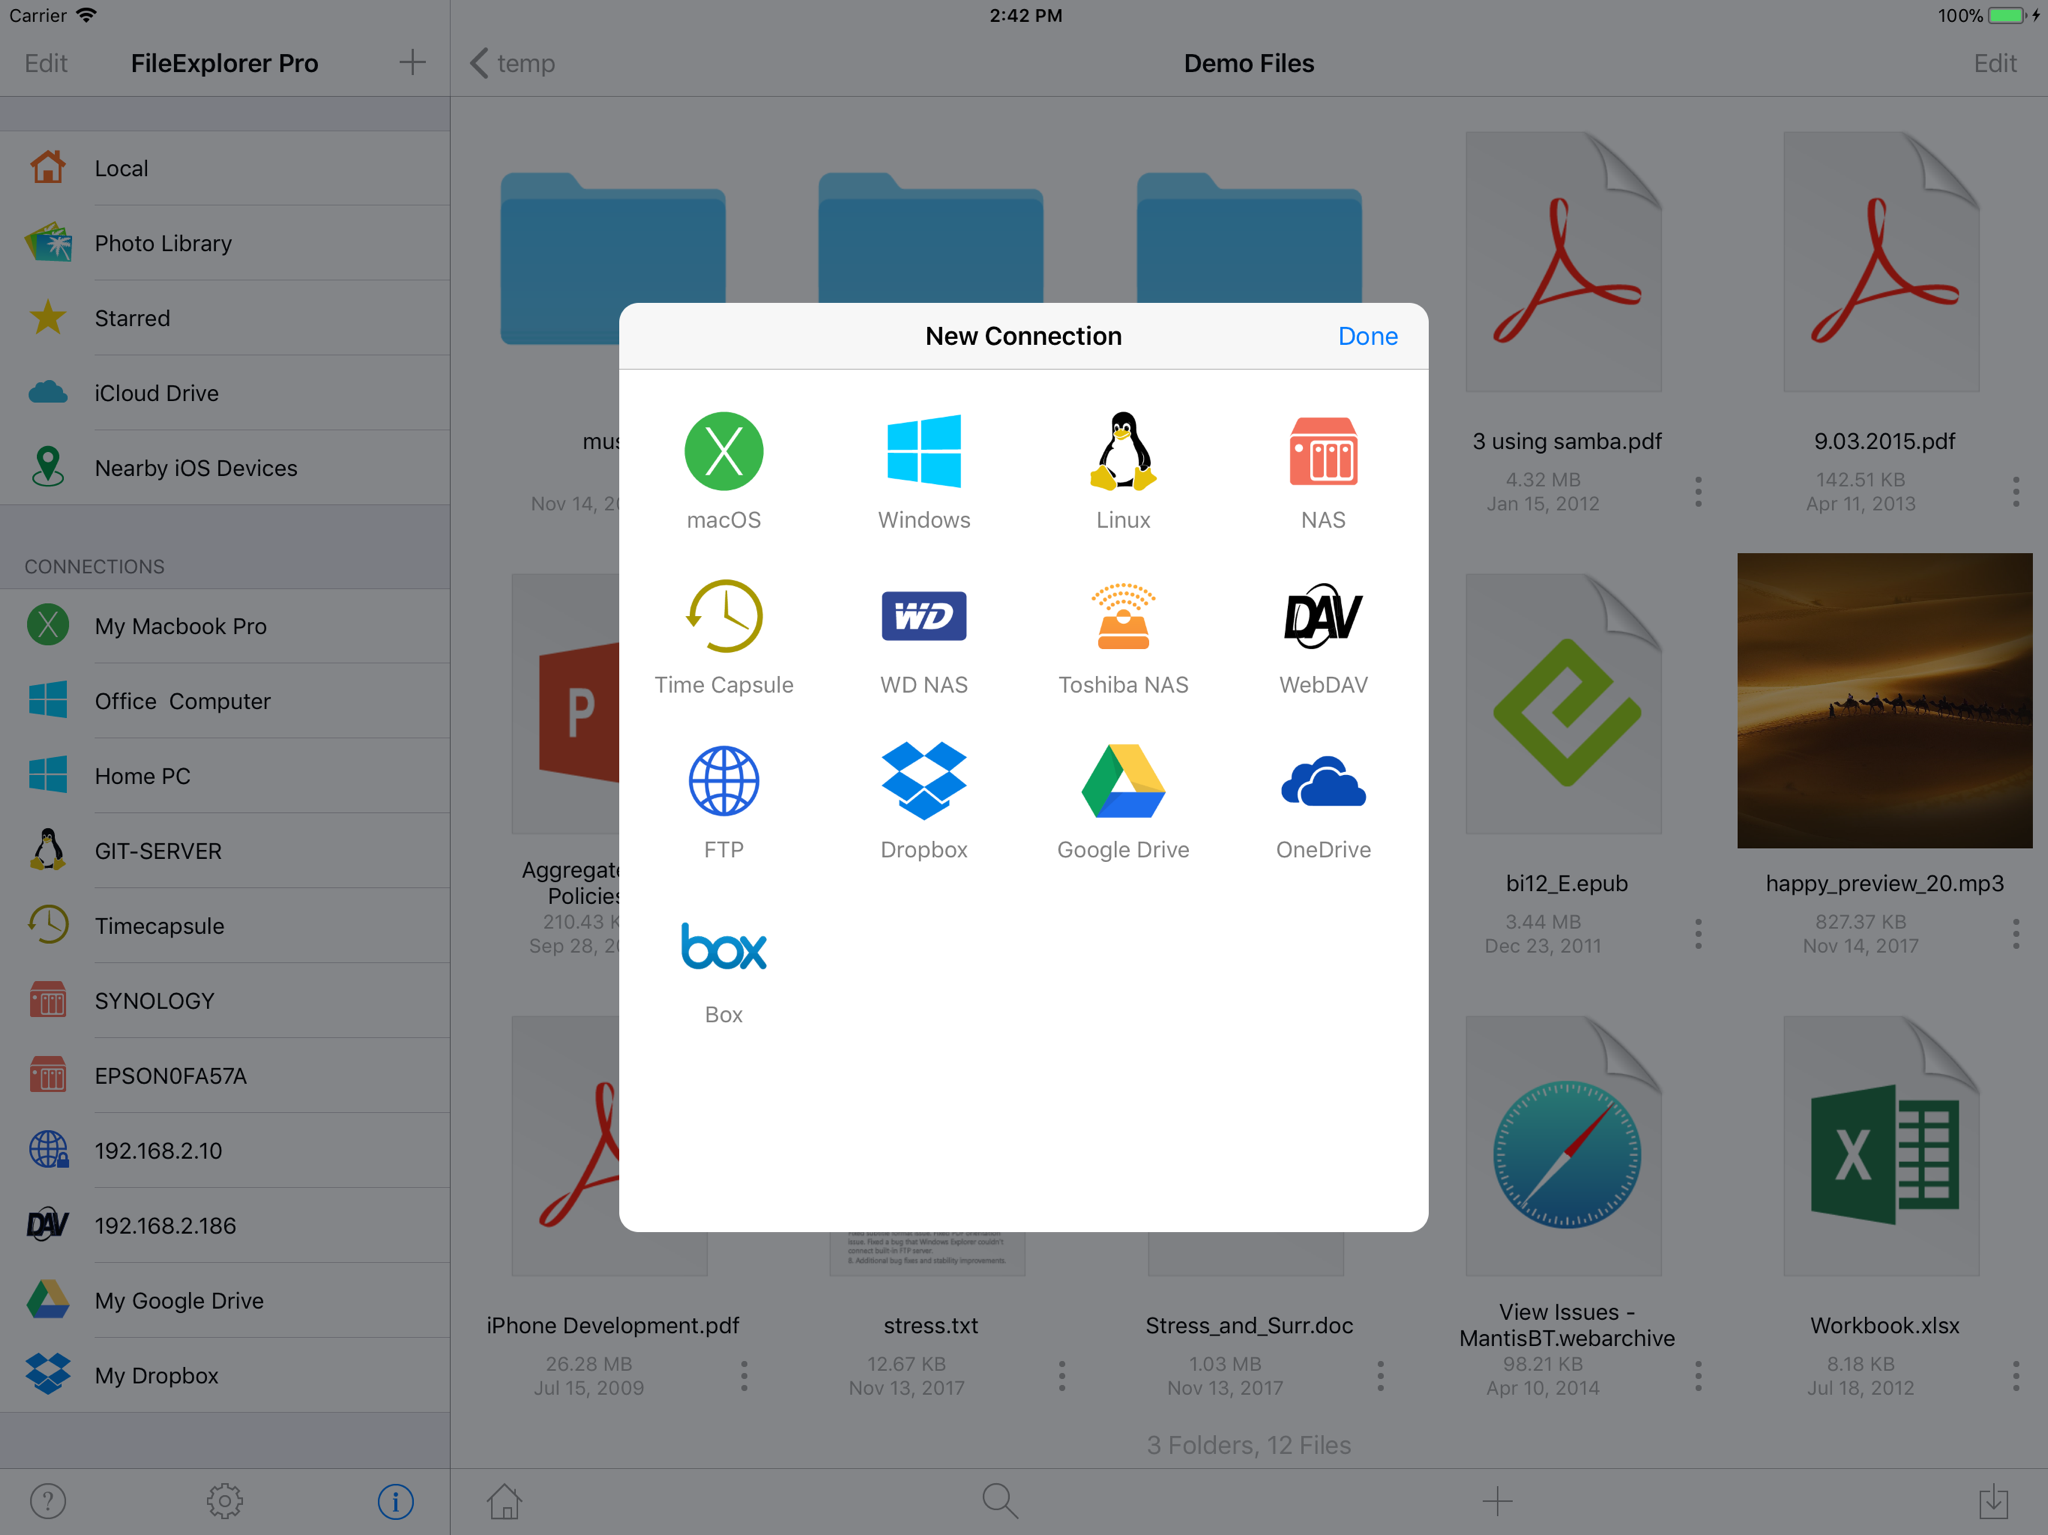Choose the FTP globe icon
The image size is (2048, 1535).
[724, 781]
